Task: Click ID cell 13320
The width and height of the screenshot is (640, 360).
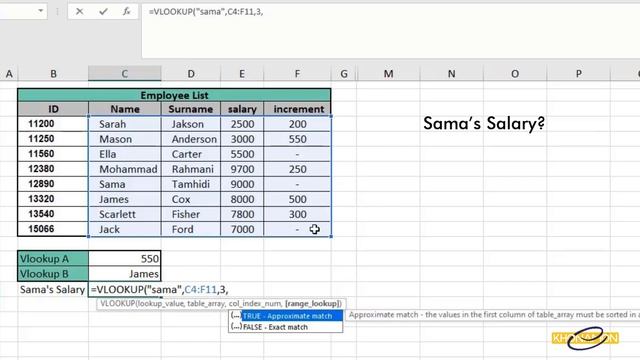Action: coord(53,199)
